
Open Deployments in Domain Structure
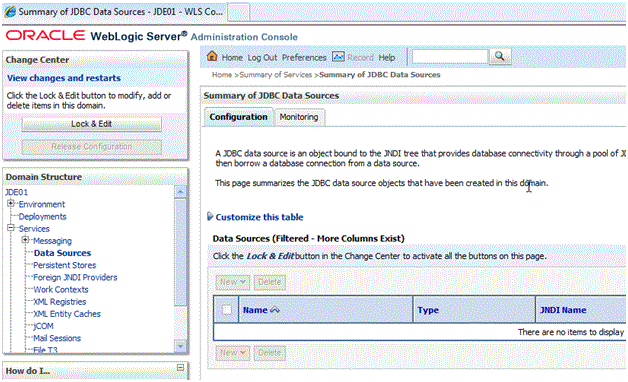pyautogui.click(x=42, y=217)
